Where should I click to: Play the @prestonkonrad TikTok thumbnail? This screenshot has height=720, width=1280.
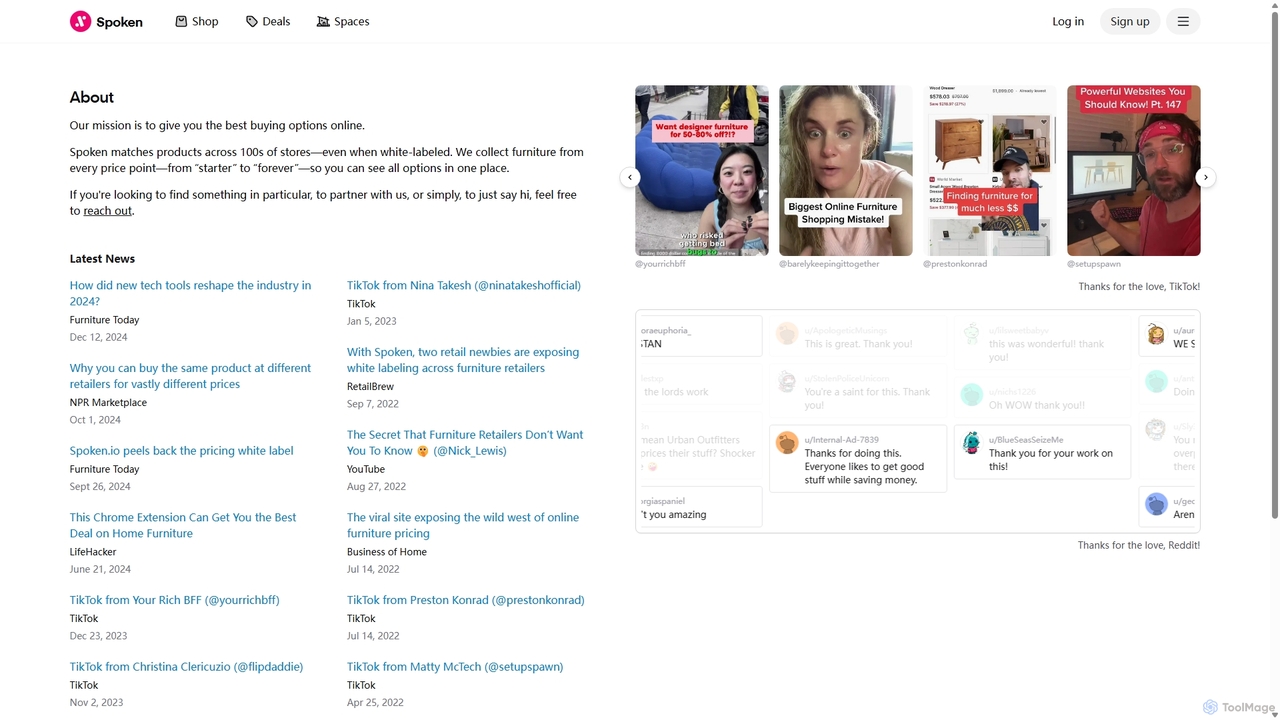click(990, 171)
